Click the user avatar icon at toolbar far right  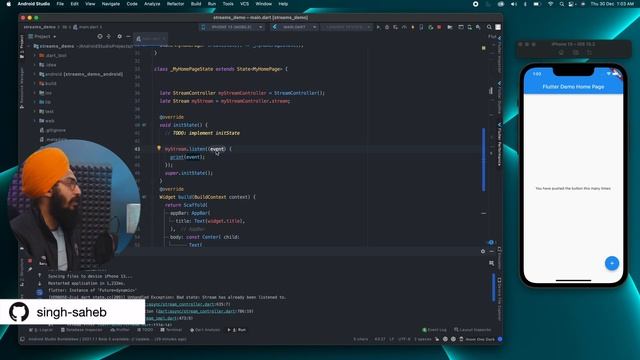[498, 27]
